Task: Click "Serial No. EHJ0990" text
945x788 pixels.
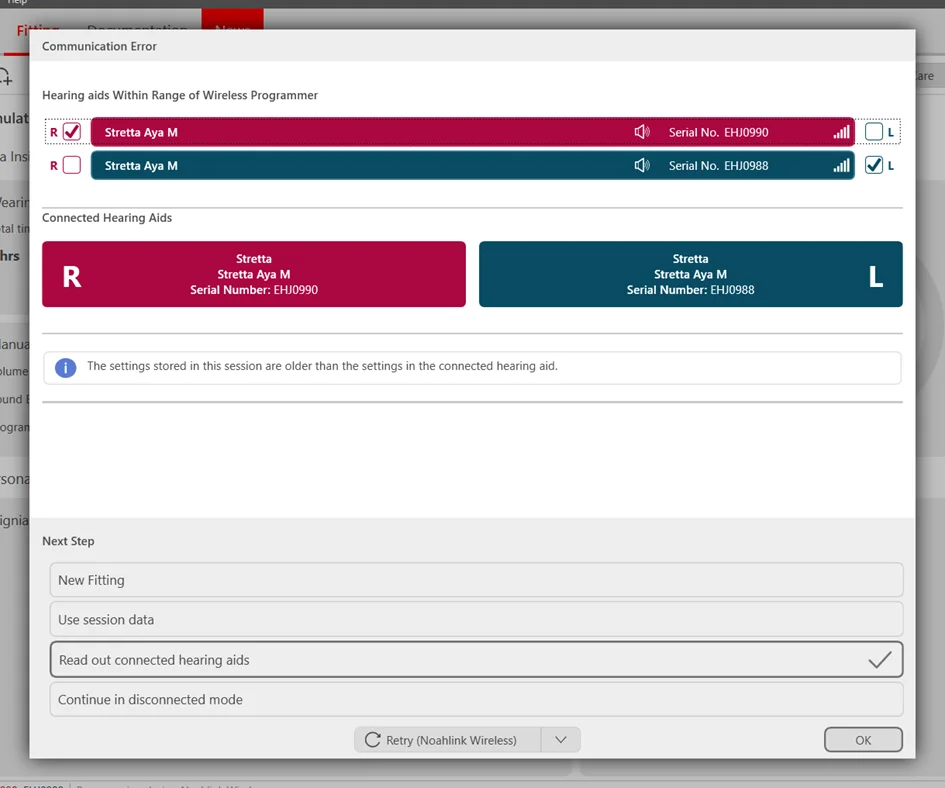Action: click(718, 133)
